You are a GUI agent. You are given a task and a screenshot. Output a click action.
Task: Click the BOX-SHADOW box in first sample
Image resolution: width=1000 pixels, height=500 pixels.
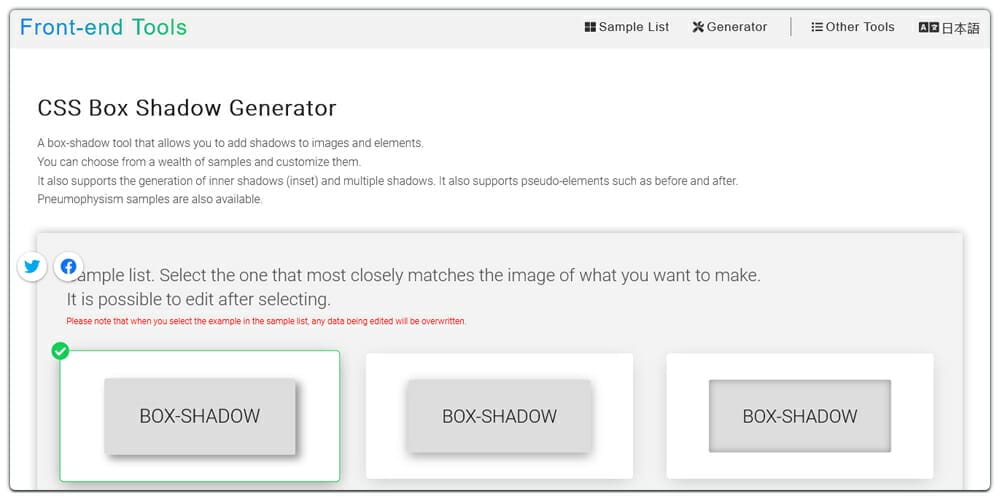[200, 416]
